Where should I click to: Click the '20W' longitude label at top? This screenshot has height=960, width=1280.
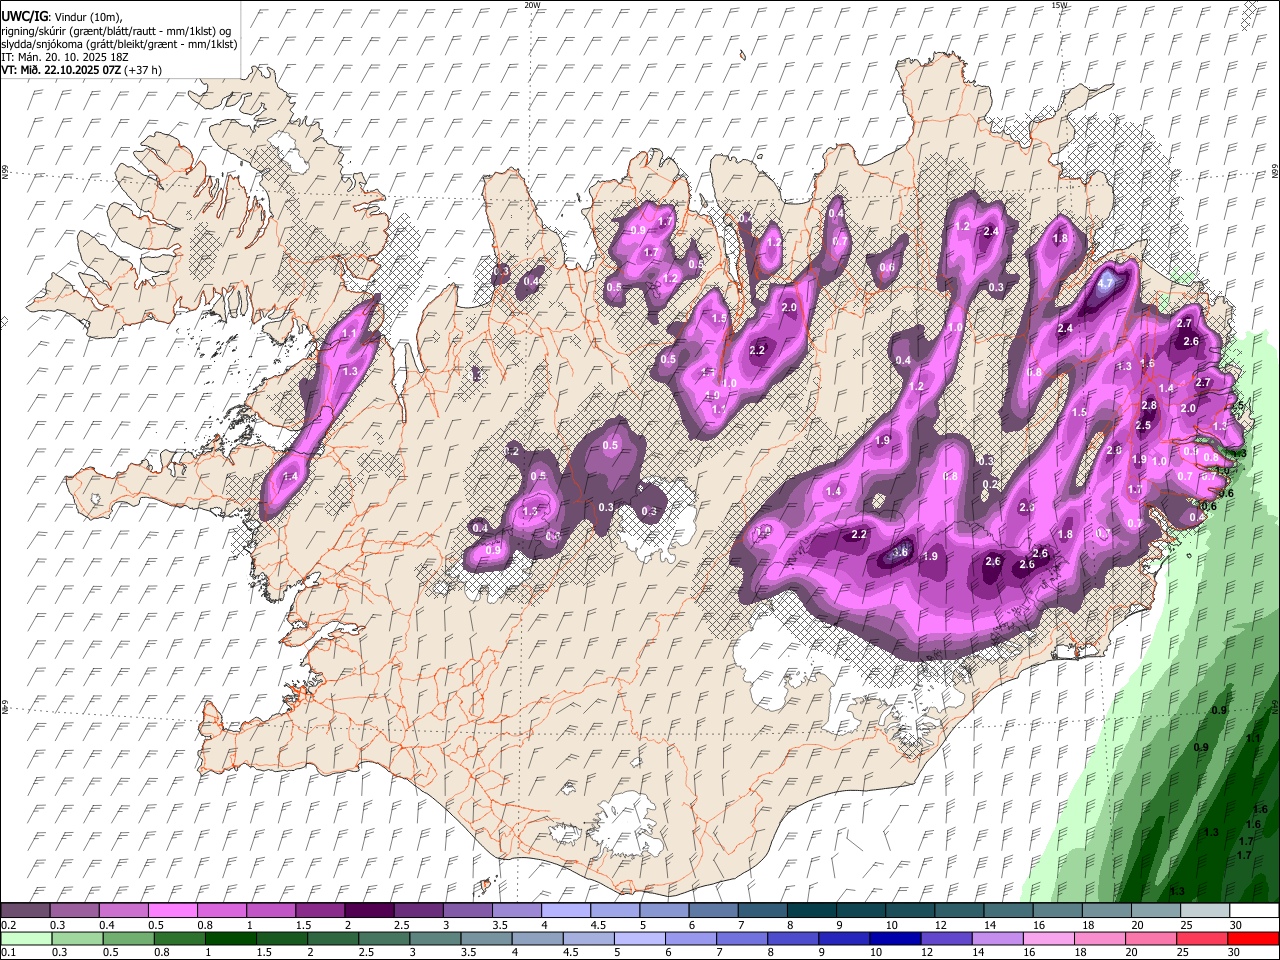tap(532, 5)
